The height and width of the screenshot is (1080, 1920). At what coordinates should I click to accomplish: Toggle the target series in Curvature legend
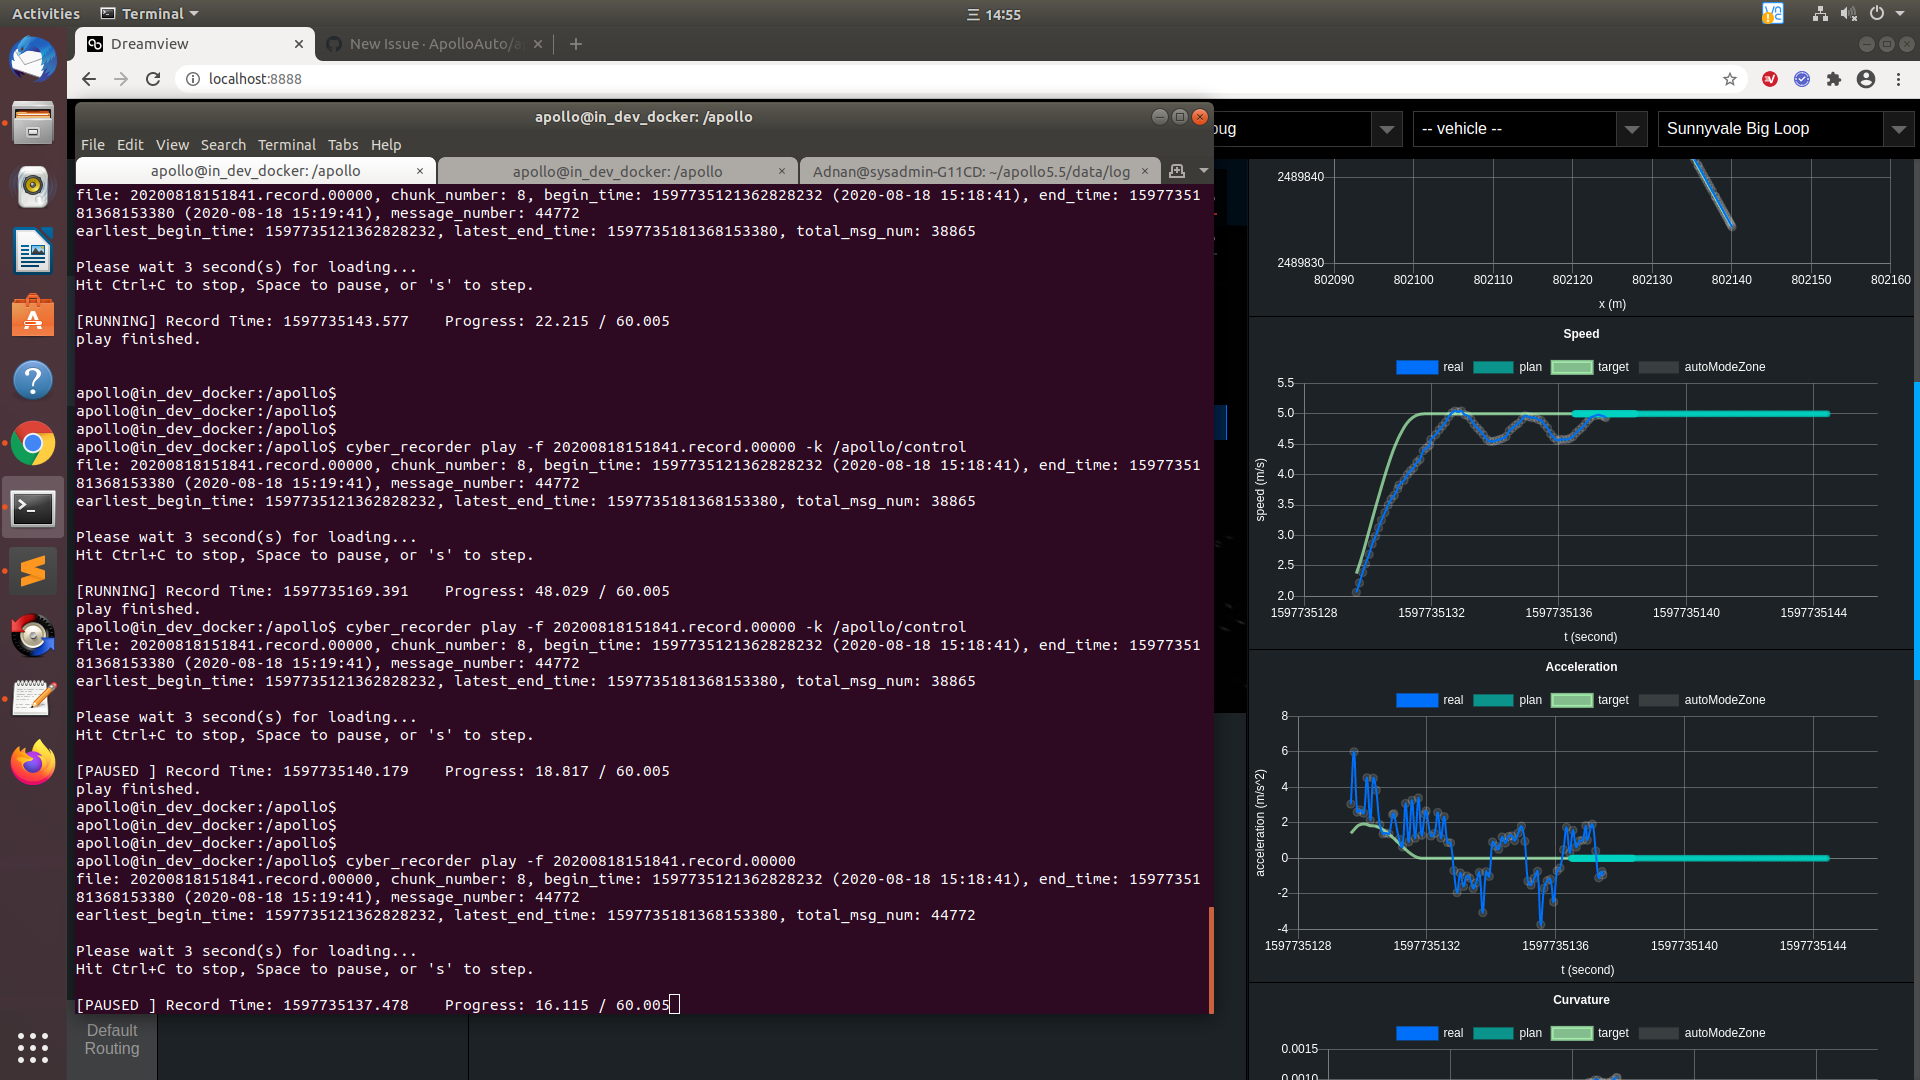point(1571,1033)
